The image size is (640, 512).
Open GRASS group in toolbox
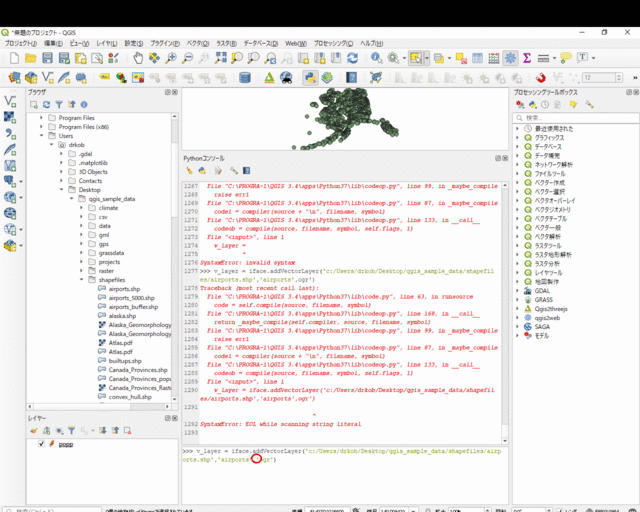click(x=543, y=300)
